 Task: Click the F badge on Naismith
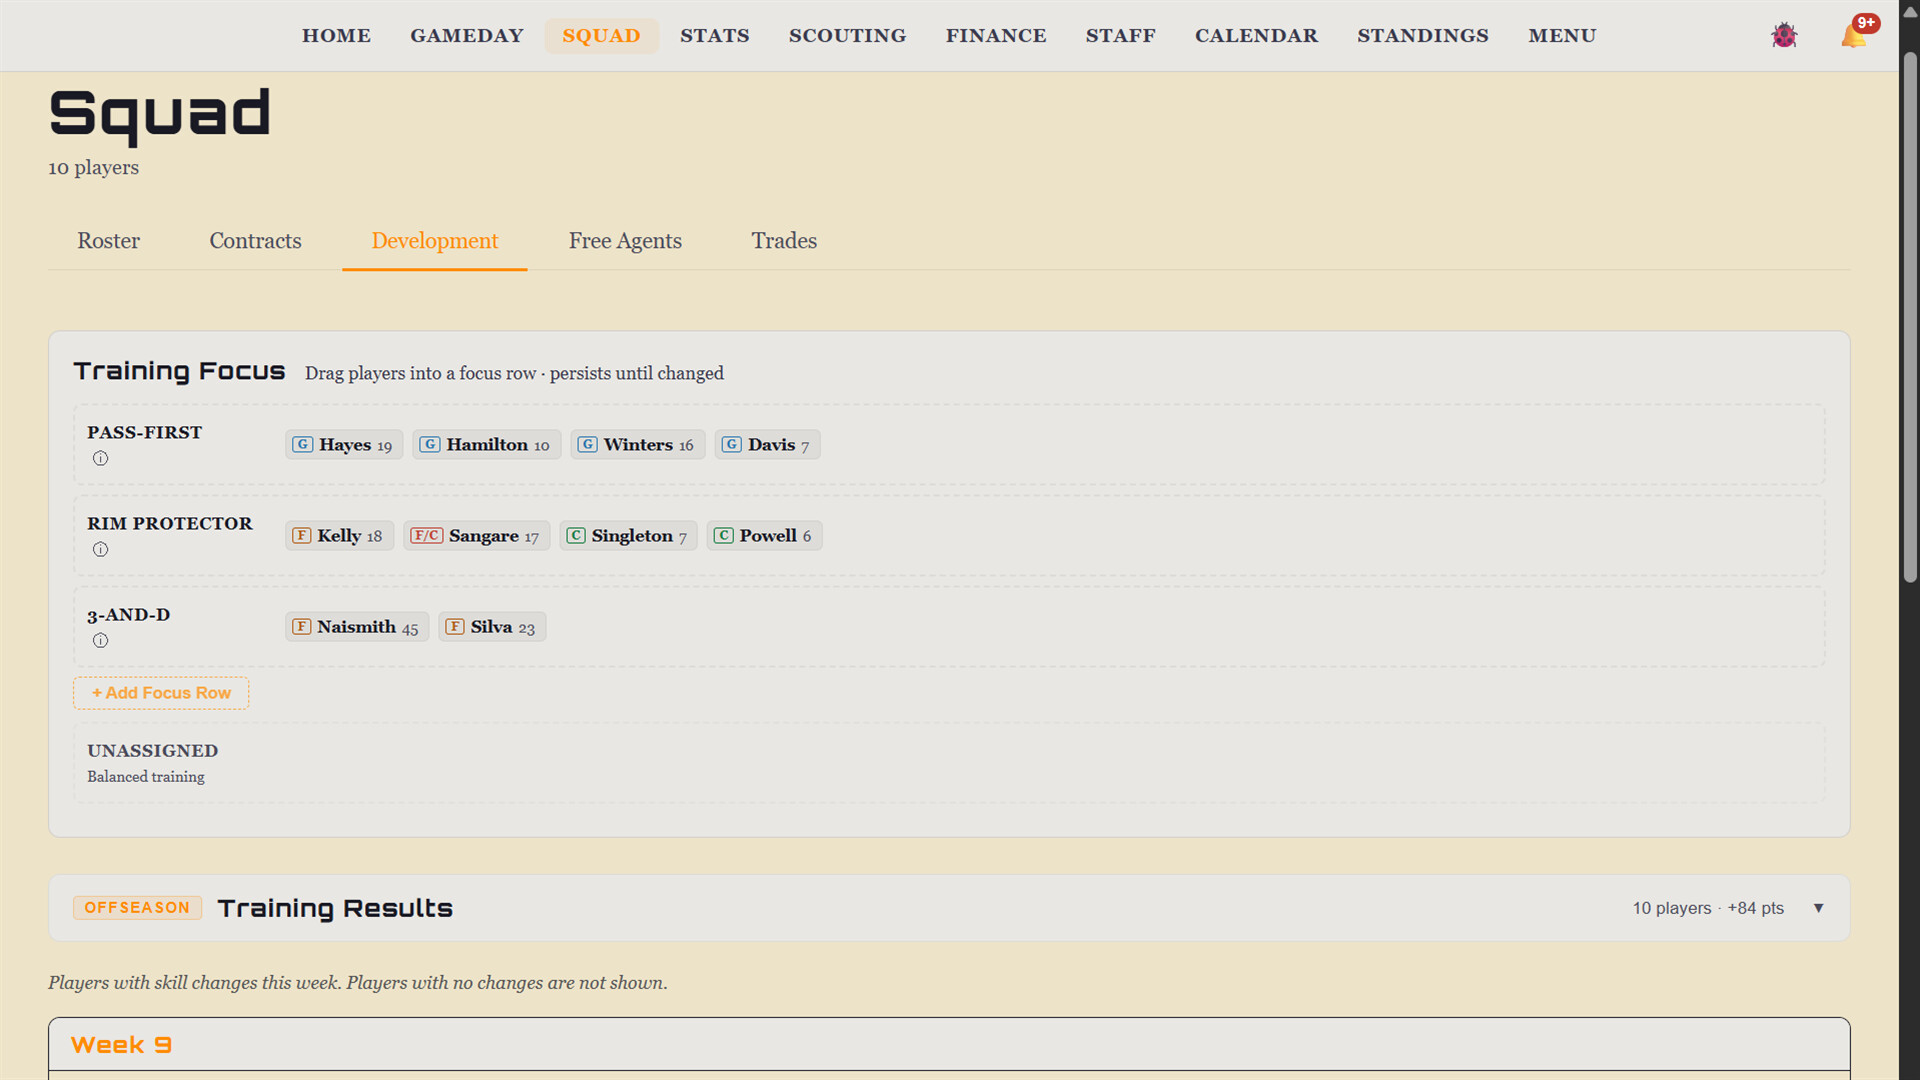click(301, 627)
